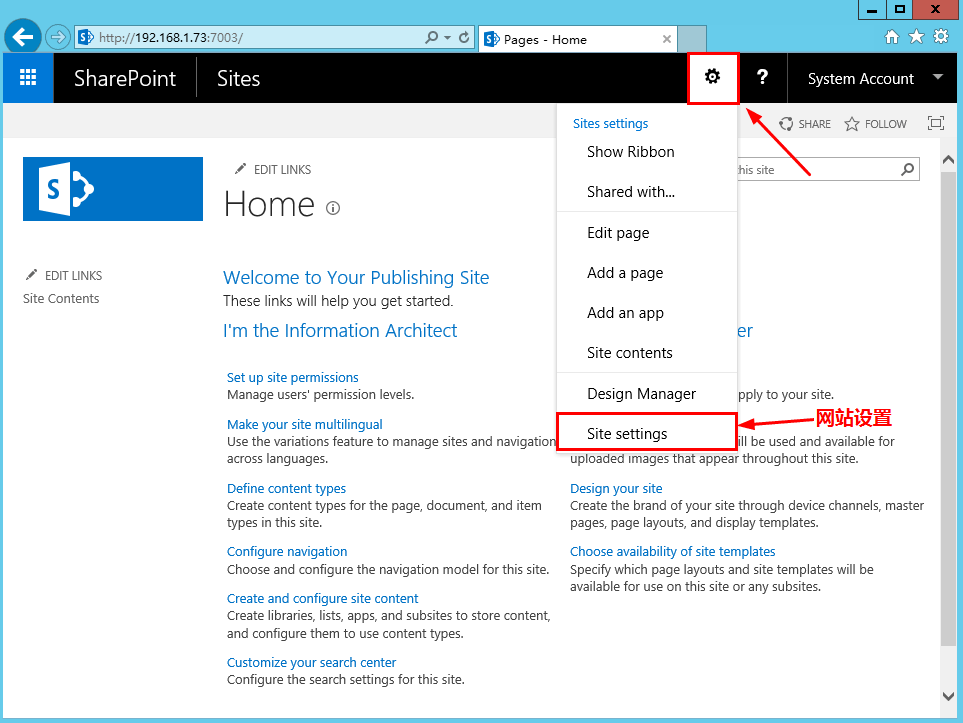
Task: Click the page scrollbar down arrow
Action: tap(948, 696)
